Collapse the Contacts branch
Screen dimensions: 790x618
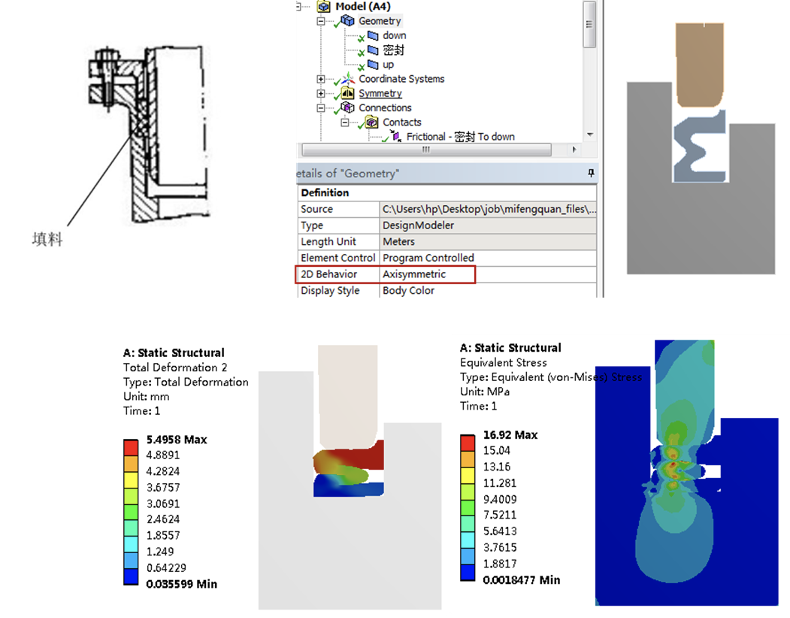point(345,122)
